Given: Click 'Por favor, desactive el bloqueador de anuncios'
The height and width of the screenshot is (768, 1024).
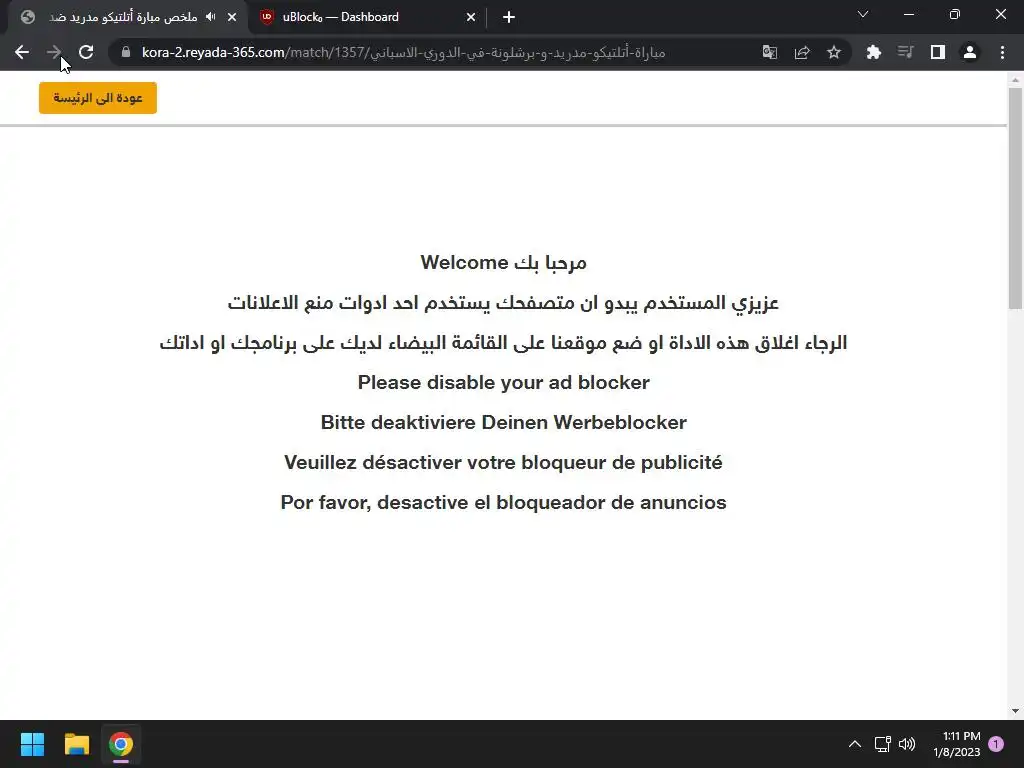Looking at the screenshot, I should click(504, 502).
